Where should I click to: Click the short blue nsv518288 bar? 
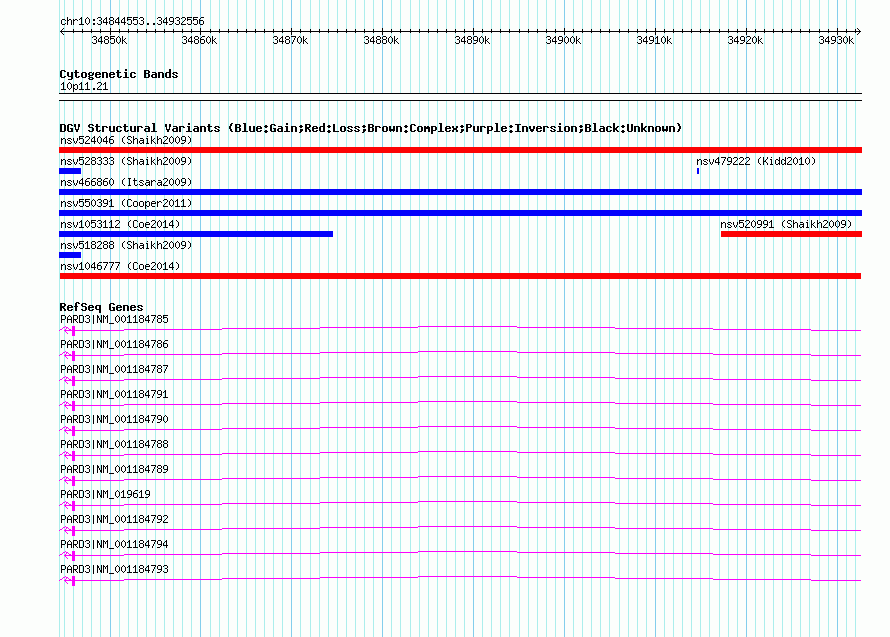(70, 255)
